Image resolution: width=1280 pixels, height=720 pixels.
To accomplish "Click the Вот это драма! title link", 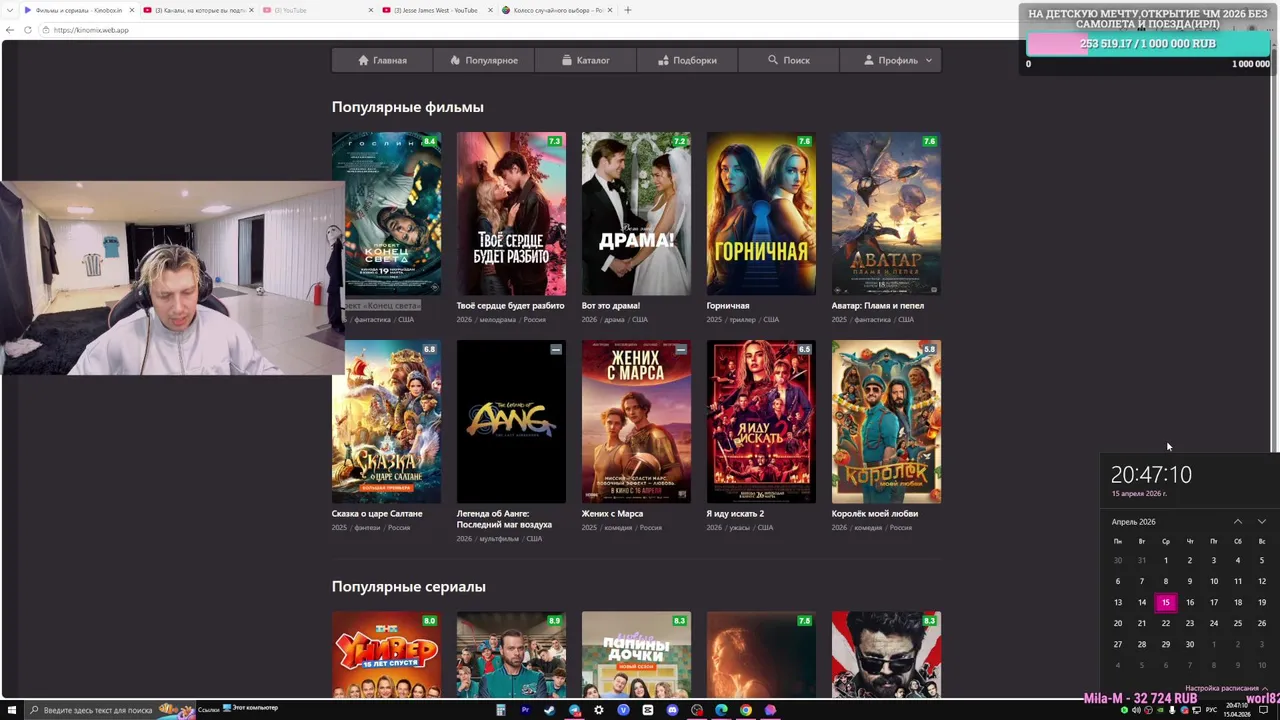I will tap(611, 306).
